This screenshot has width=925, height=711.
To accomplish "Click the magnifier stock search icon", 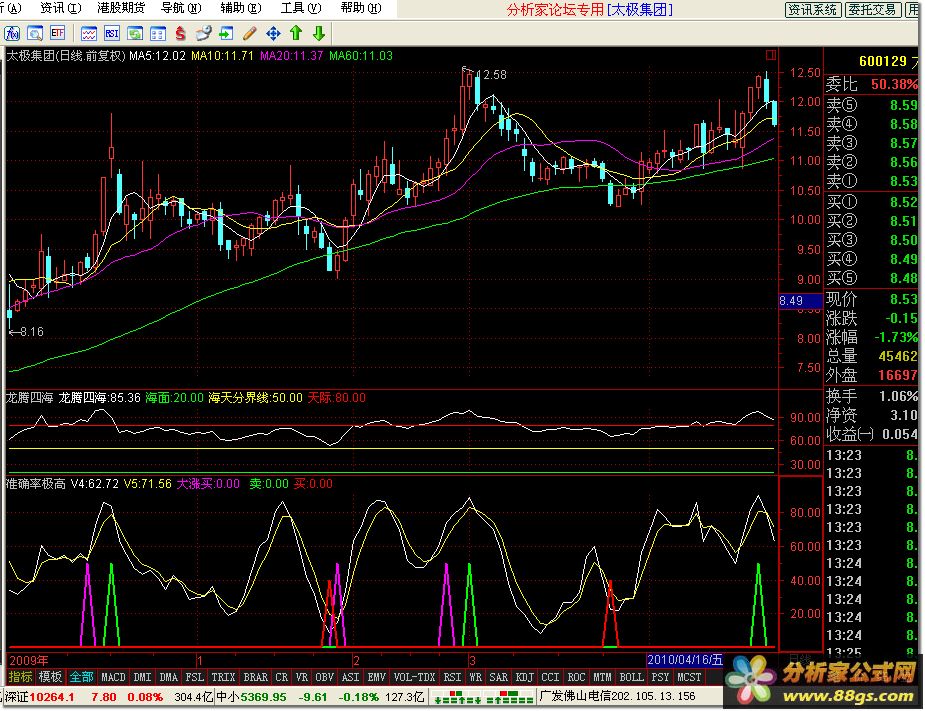I will click(35, 34).
